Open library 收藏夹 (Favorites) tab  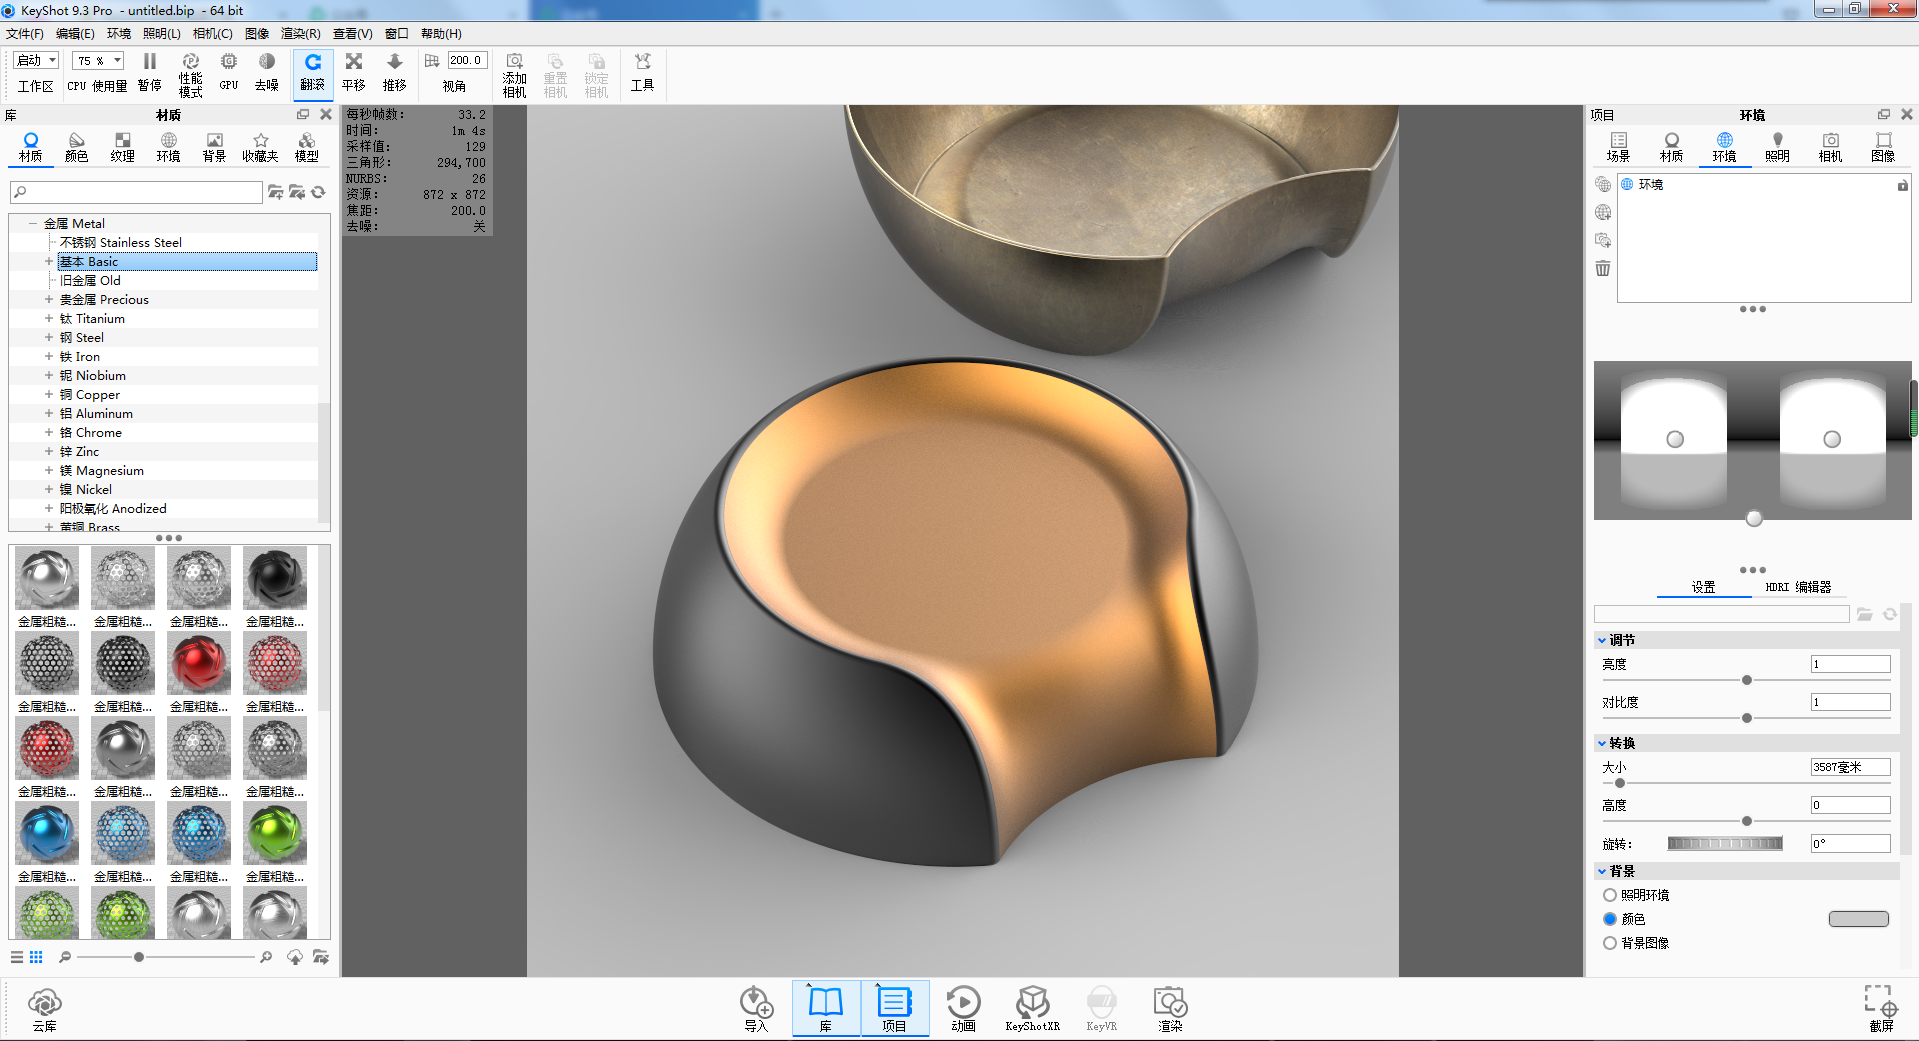(260, 147)
